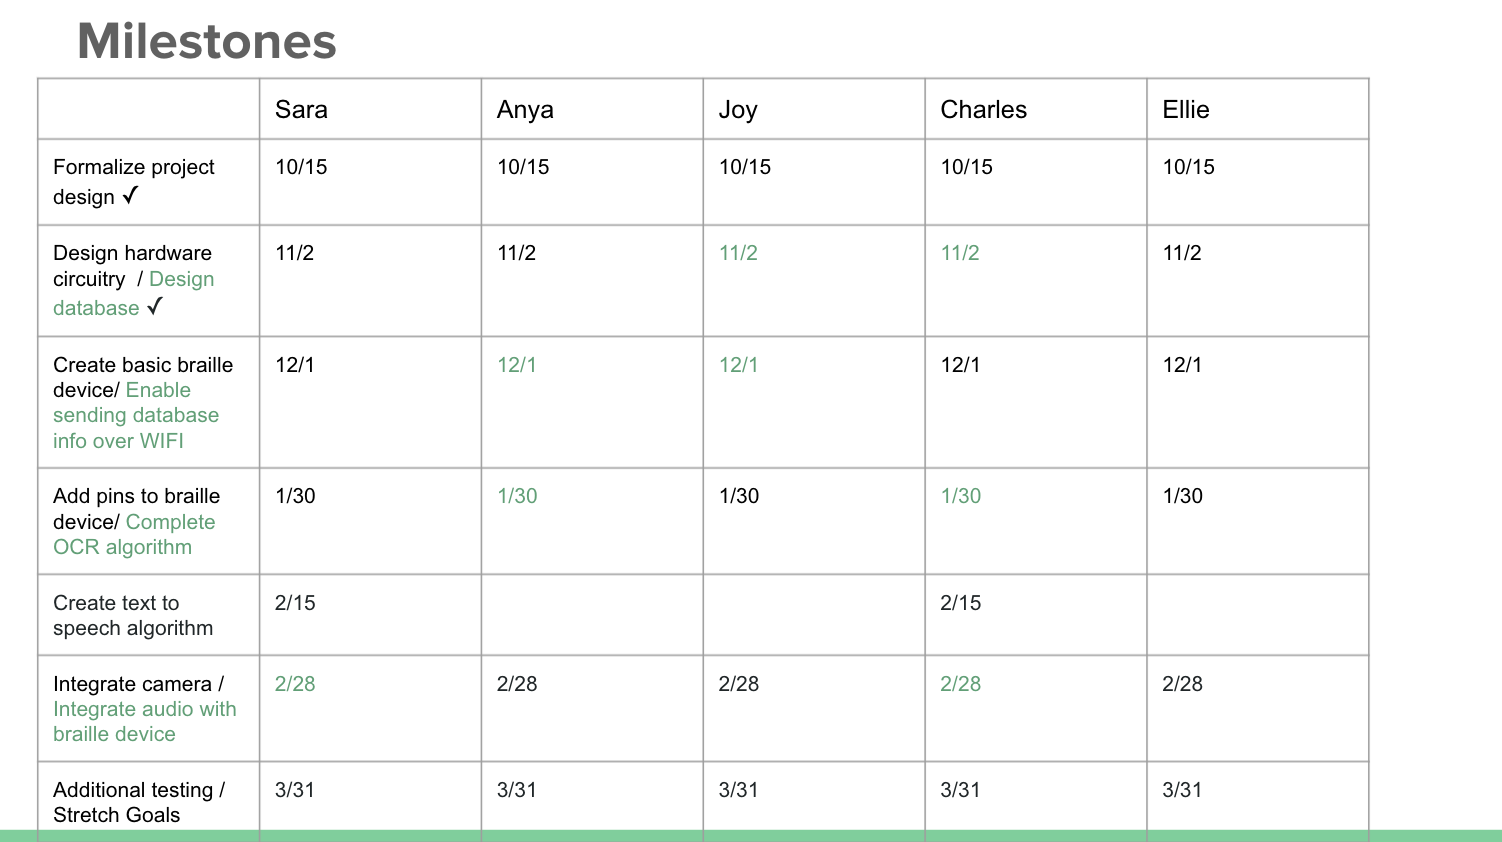Image resolution: width=1502 pixels, height=842 pixels.
Task: Select the Sara column header
Action: pyautogui.click(x=370, y=109)
